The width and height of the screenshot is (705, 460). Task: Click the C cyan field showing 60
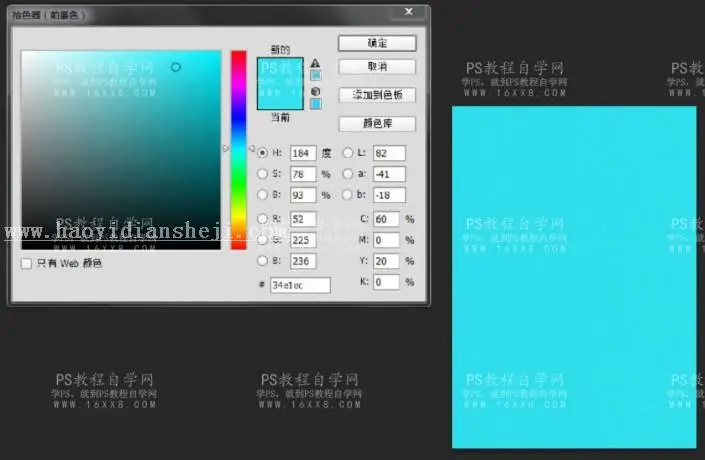(386, 219)
